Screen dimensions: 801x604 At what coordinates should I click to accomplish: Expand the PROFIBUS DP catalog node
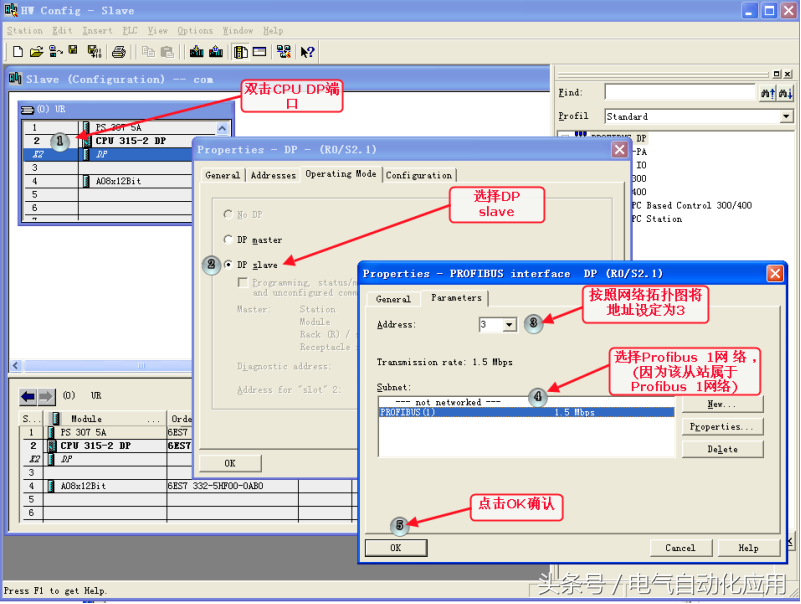tap(564, 138)
